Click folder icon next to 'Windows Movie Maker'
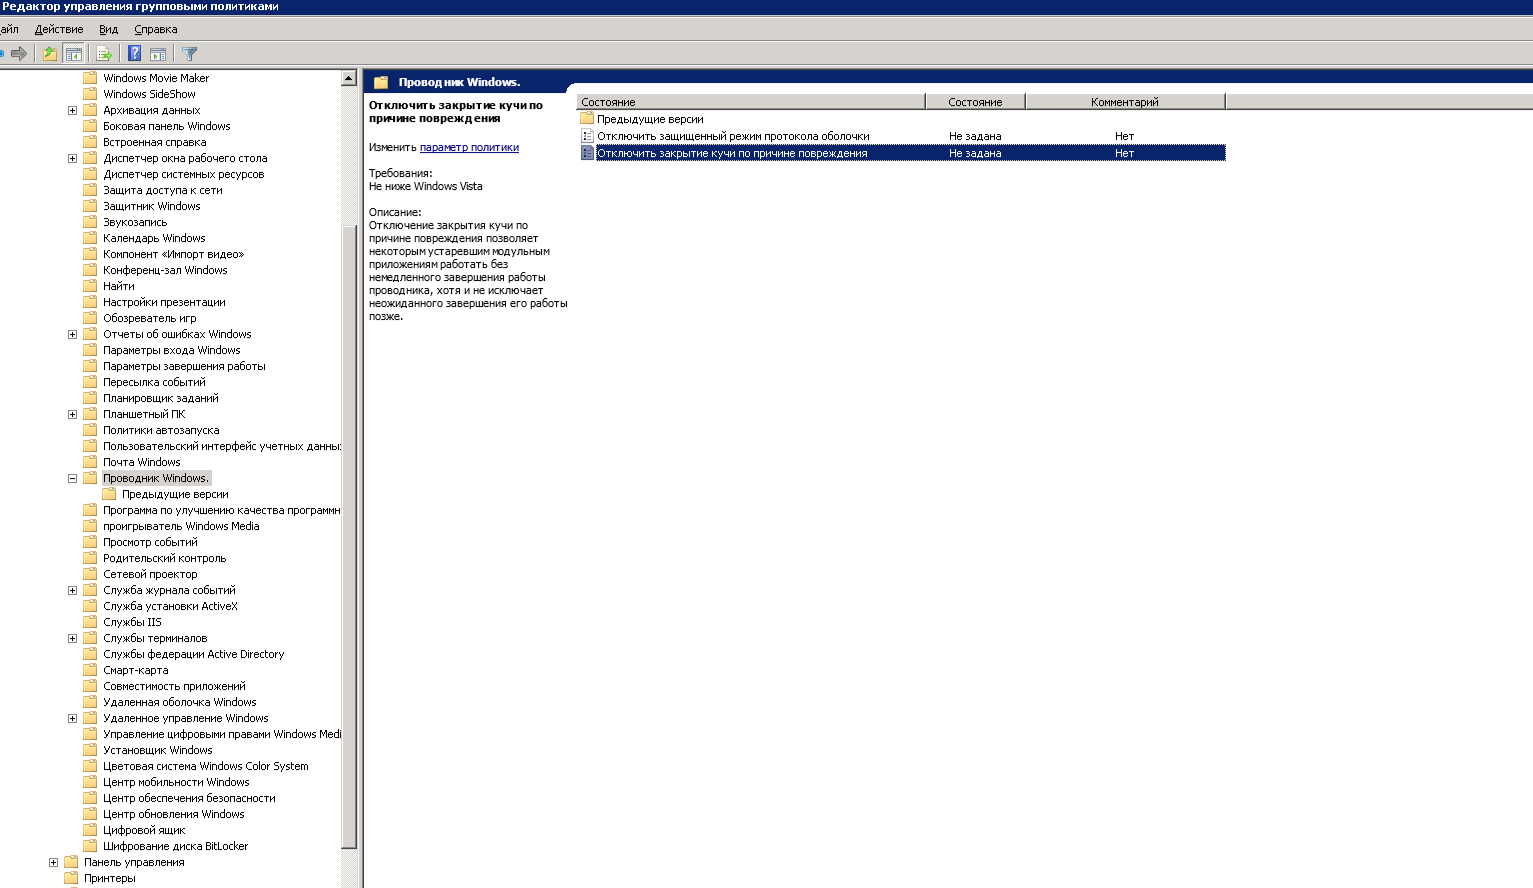This screenshot has height=888, width=1533. point(90,78)
